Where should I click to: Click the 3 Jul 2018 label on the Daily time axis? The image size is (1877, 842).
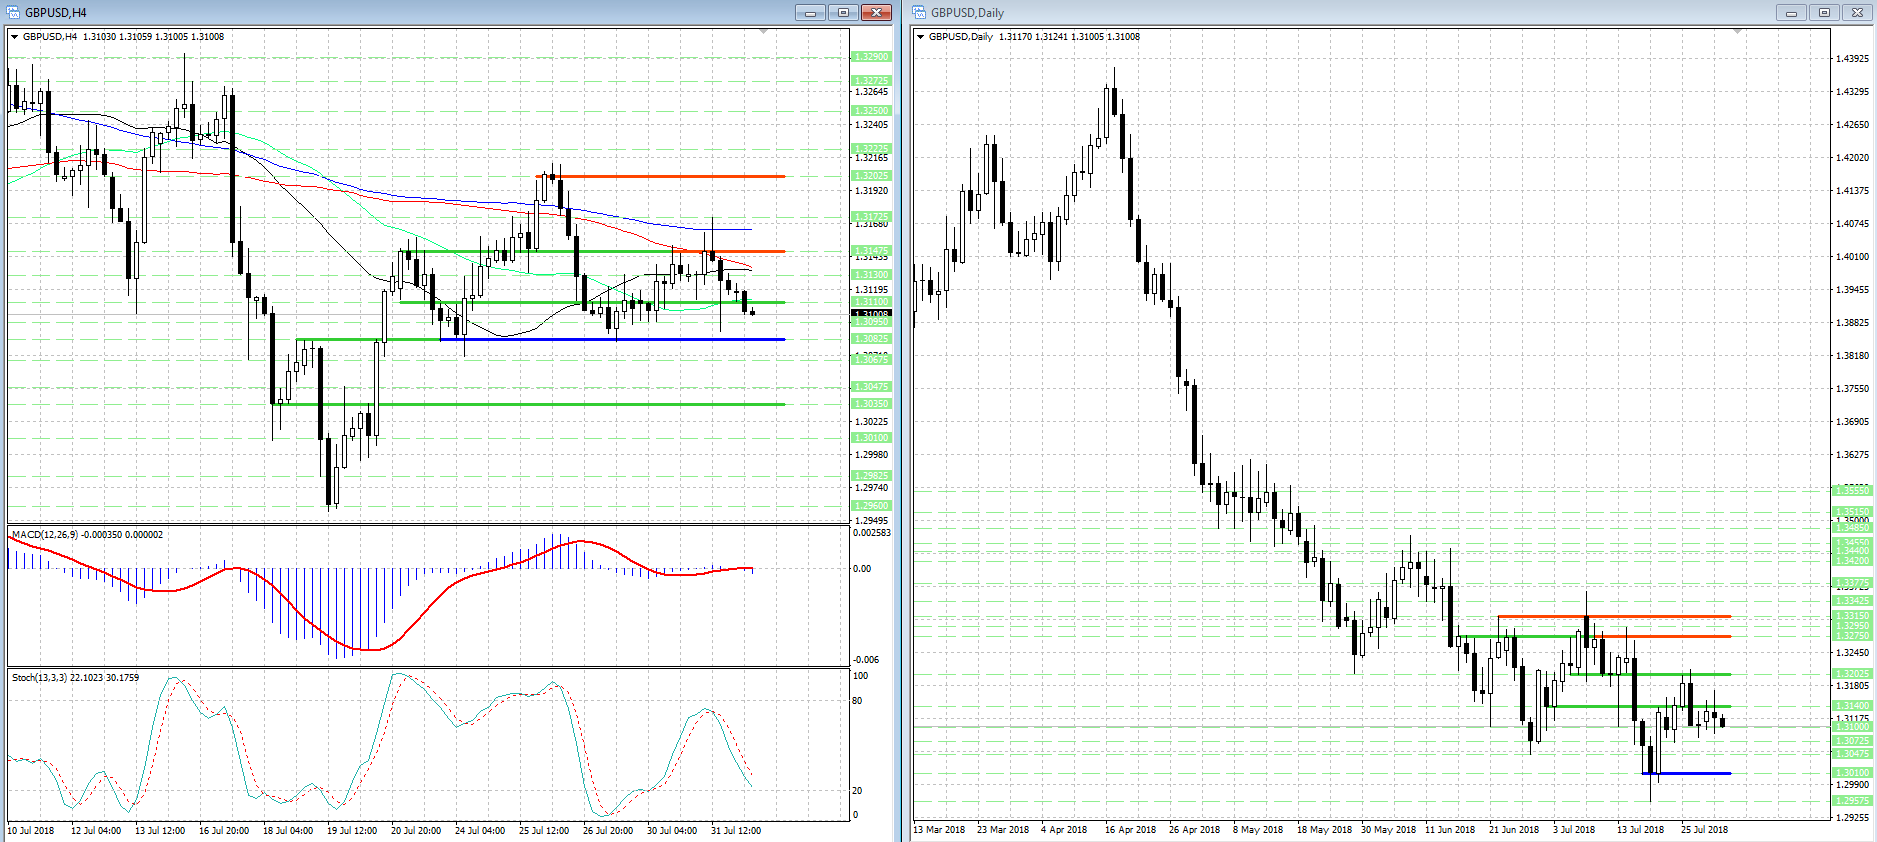tap(1574, 830)
